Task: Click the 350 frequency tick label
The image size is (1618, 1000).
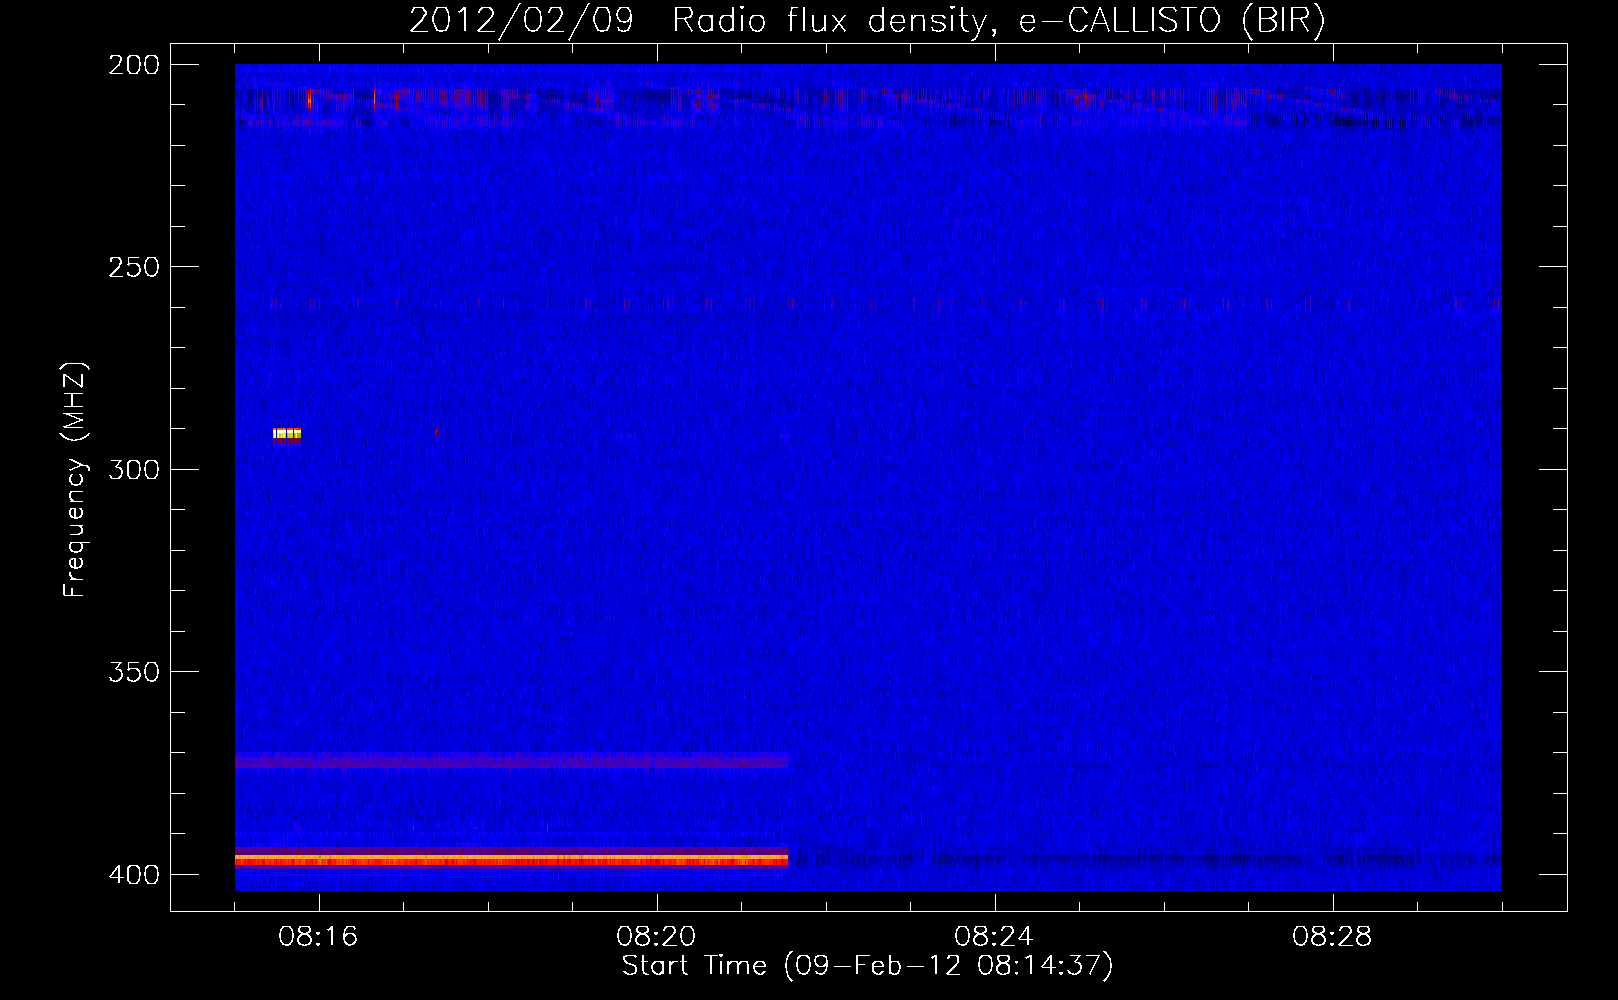Action: (134, 672)
